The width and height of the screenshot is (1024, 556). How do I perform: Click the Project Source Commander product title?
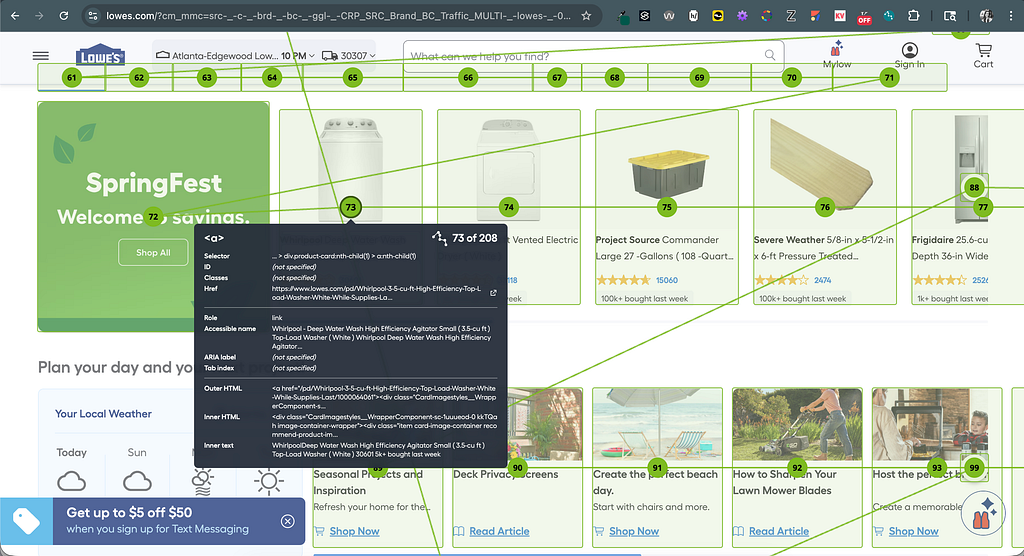[x=663, y=248]
